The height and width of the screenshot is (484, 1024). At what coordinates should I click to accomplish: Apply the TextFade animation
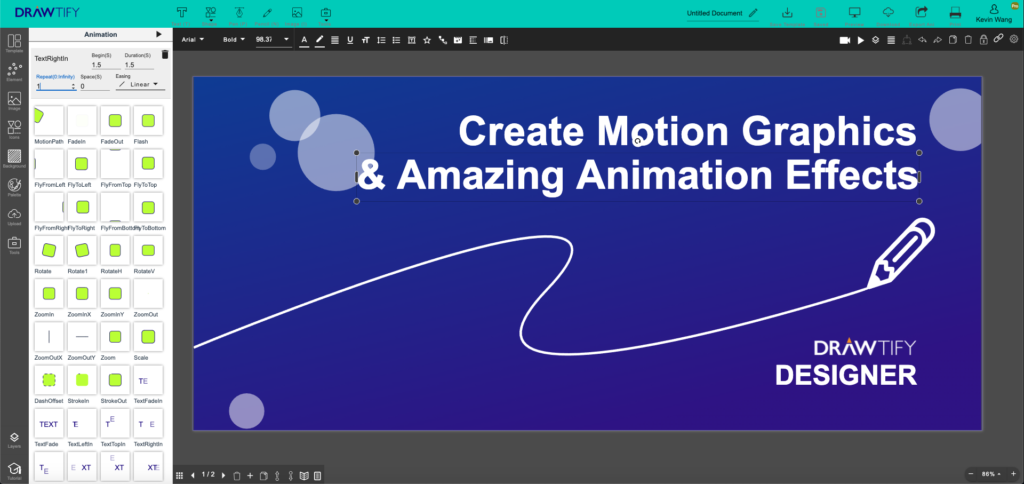click(x=49, y=424)
